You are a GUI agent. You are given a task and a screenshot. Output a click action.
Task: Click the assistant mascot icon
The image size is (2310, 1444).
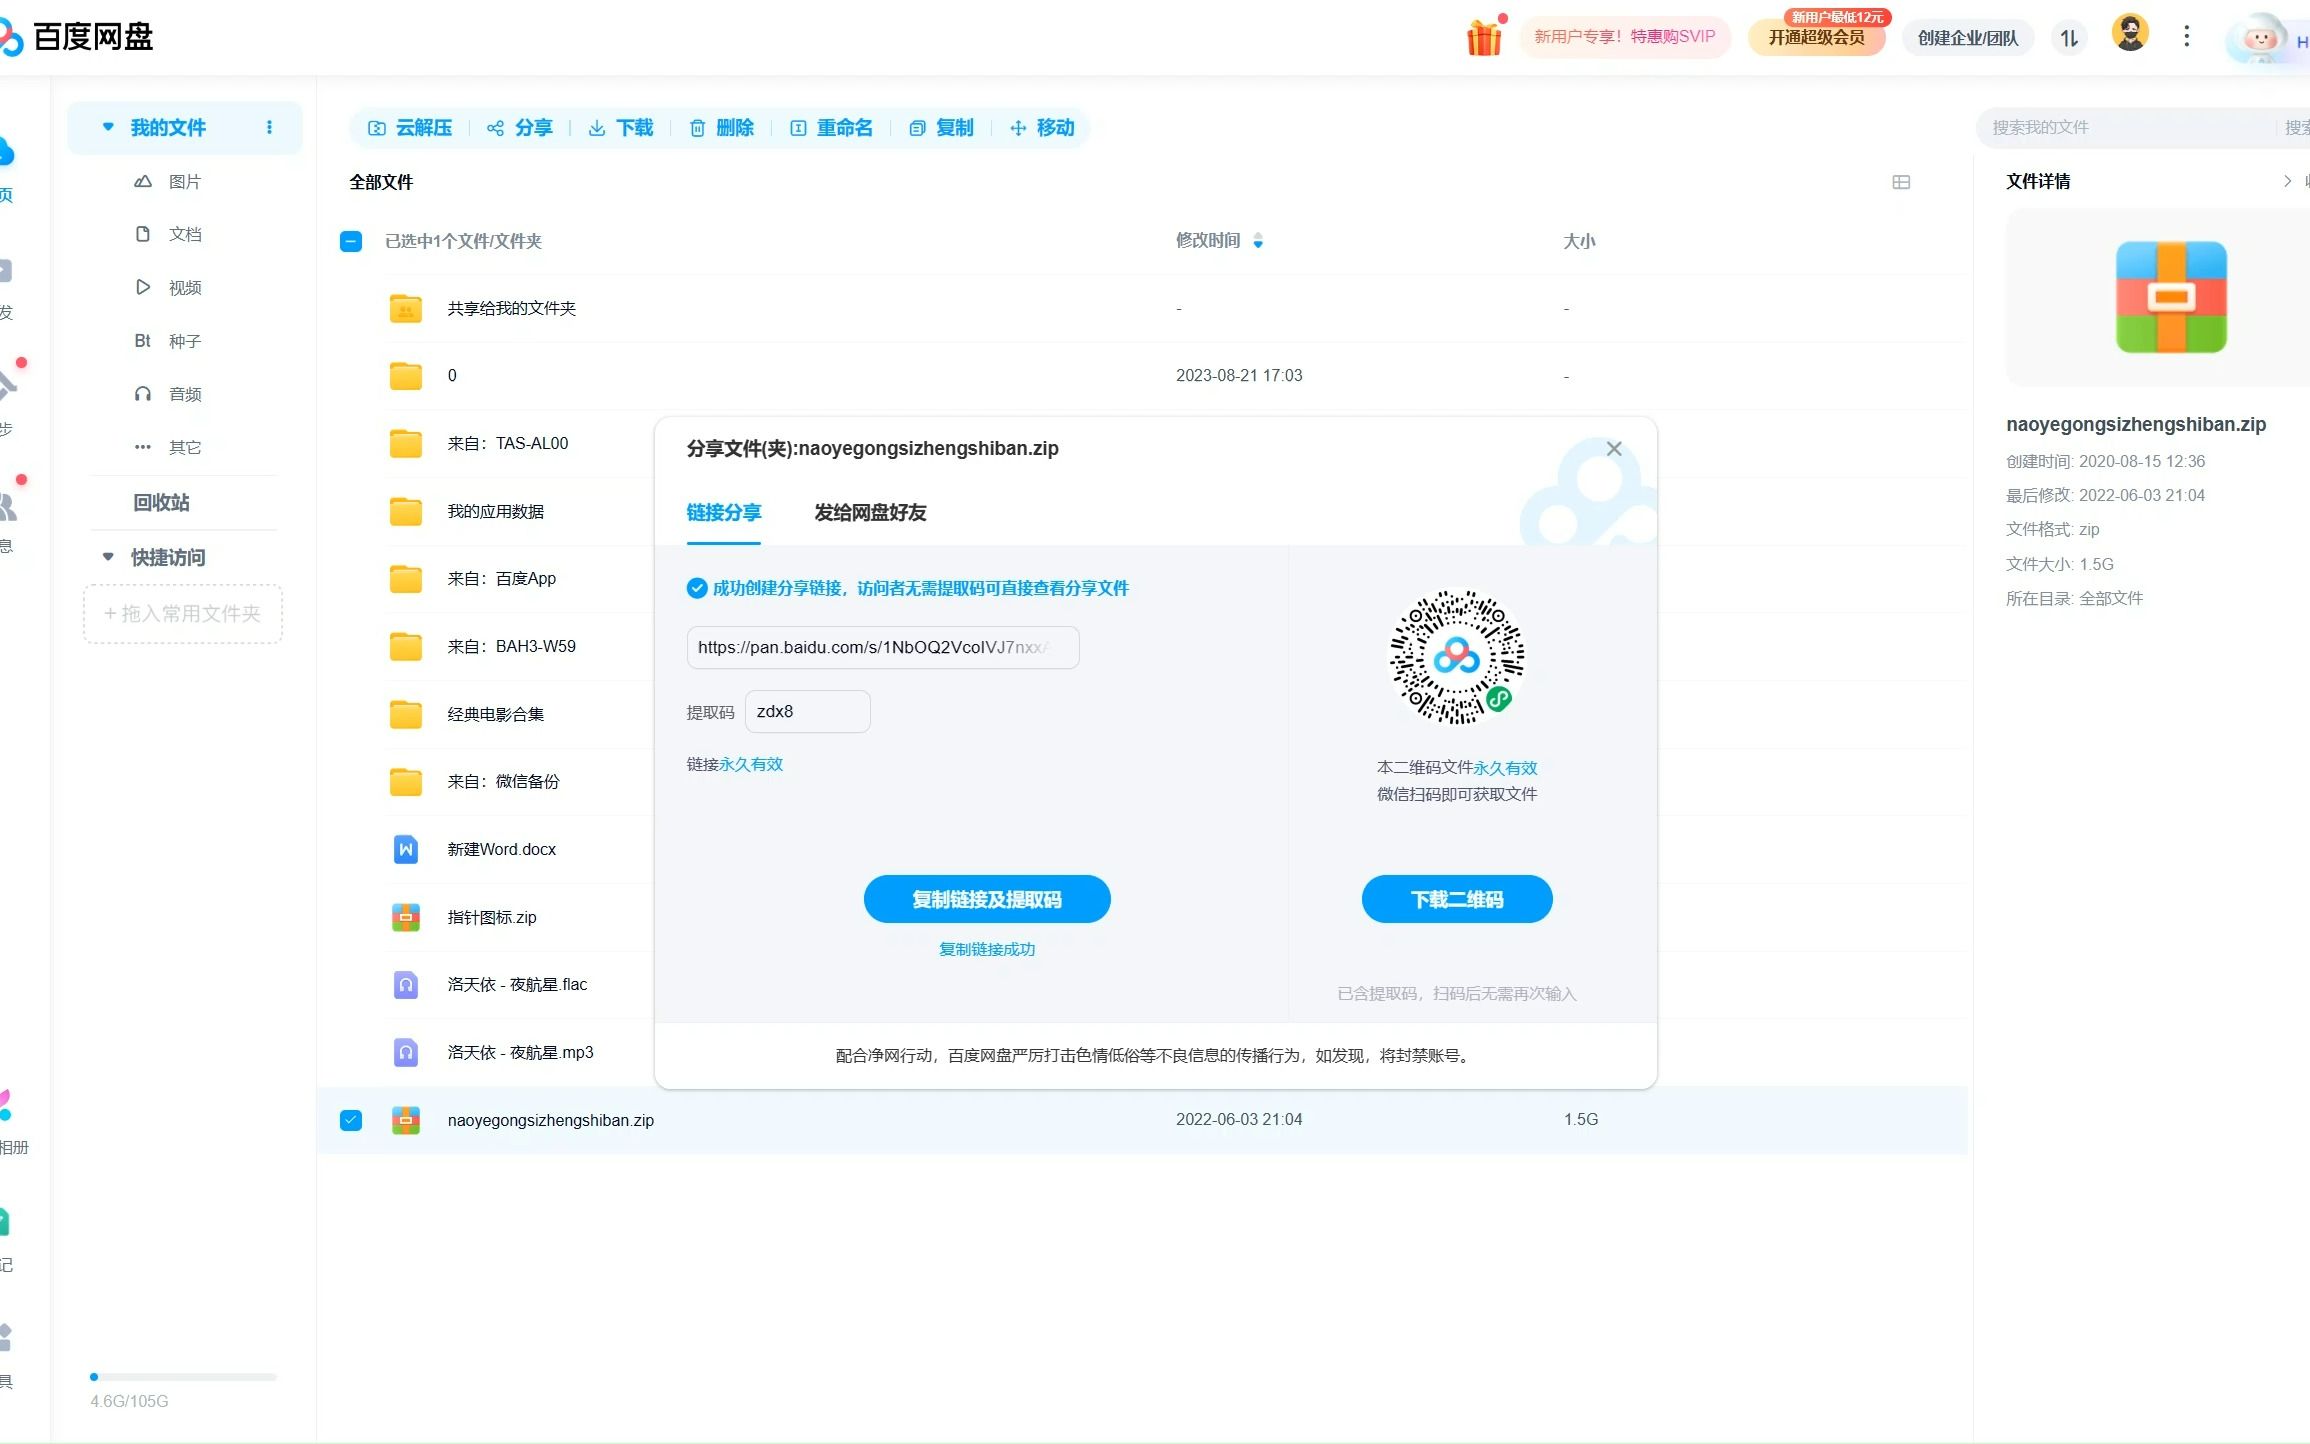[x=2260, y=40]
